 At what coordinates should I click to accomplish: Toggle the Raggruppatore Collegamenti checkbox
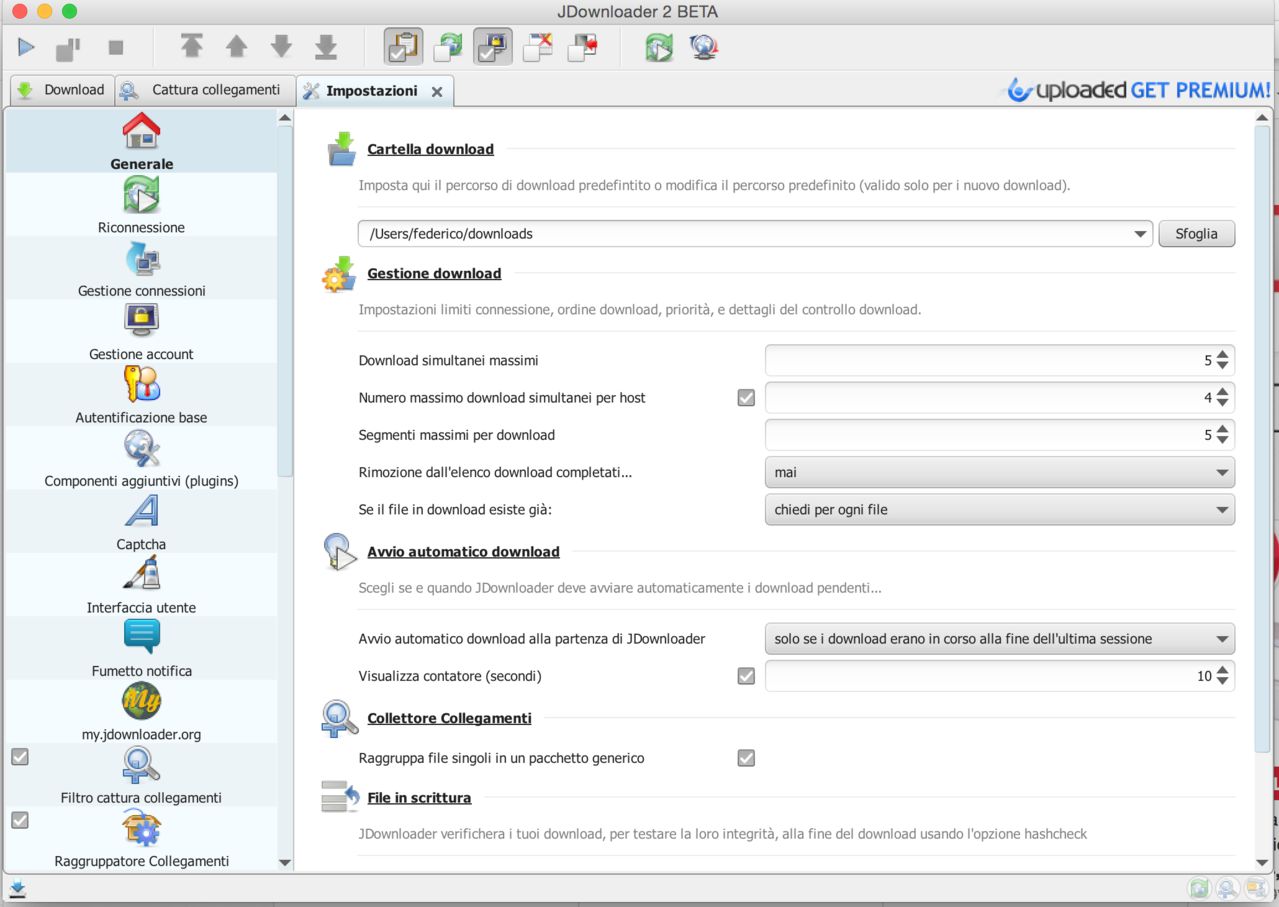[19, 820]
